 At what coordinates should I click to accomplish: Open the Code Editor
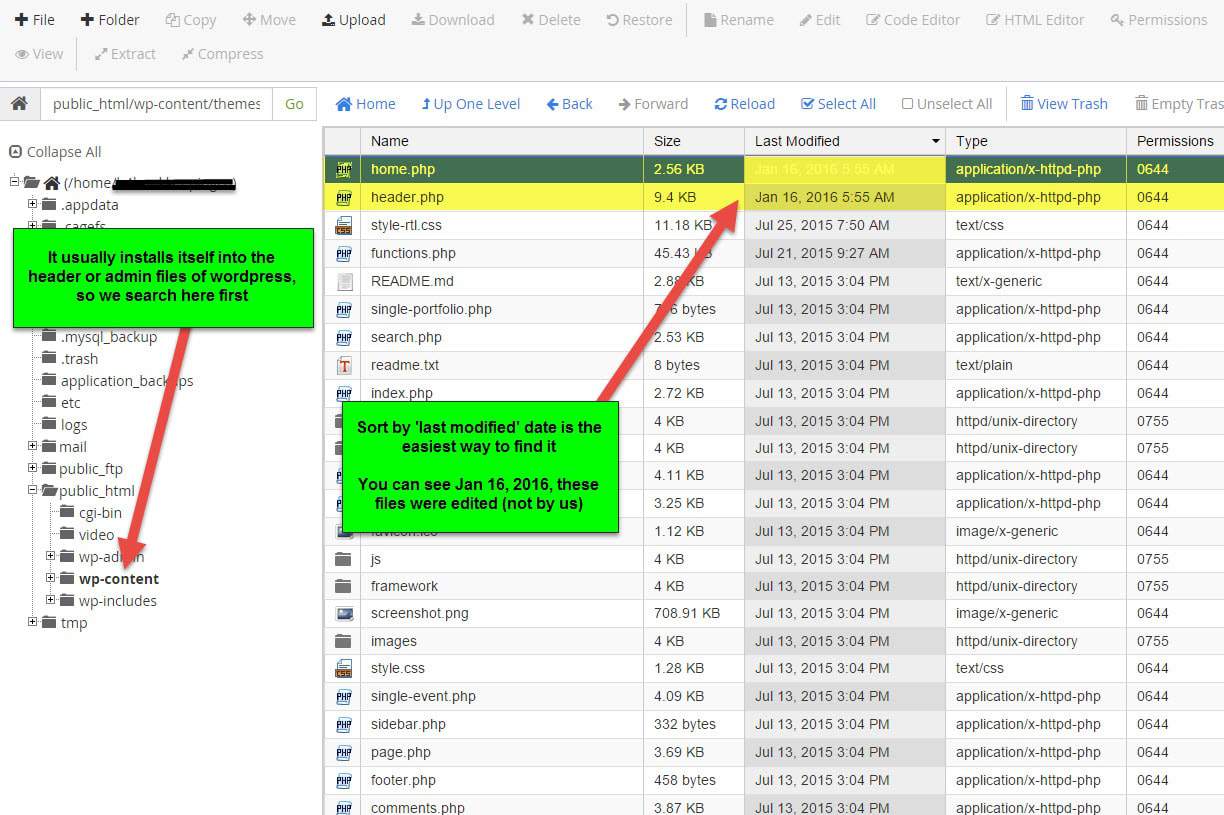point(913,20)
